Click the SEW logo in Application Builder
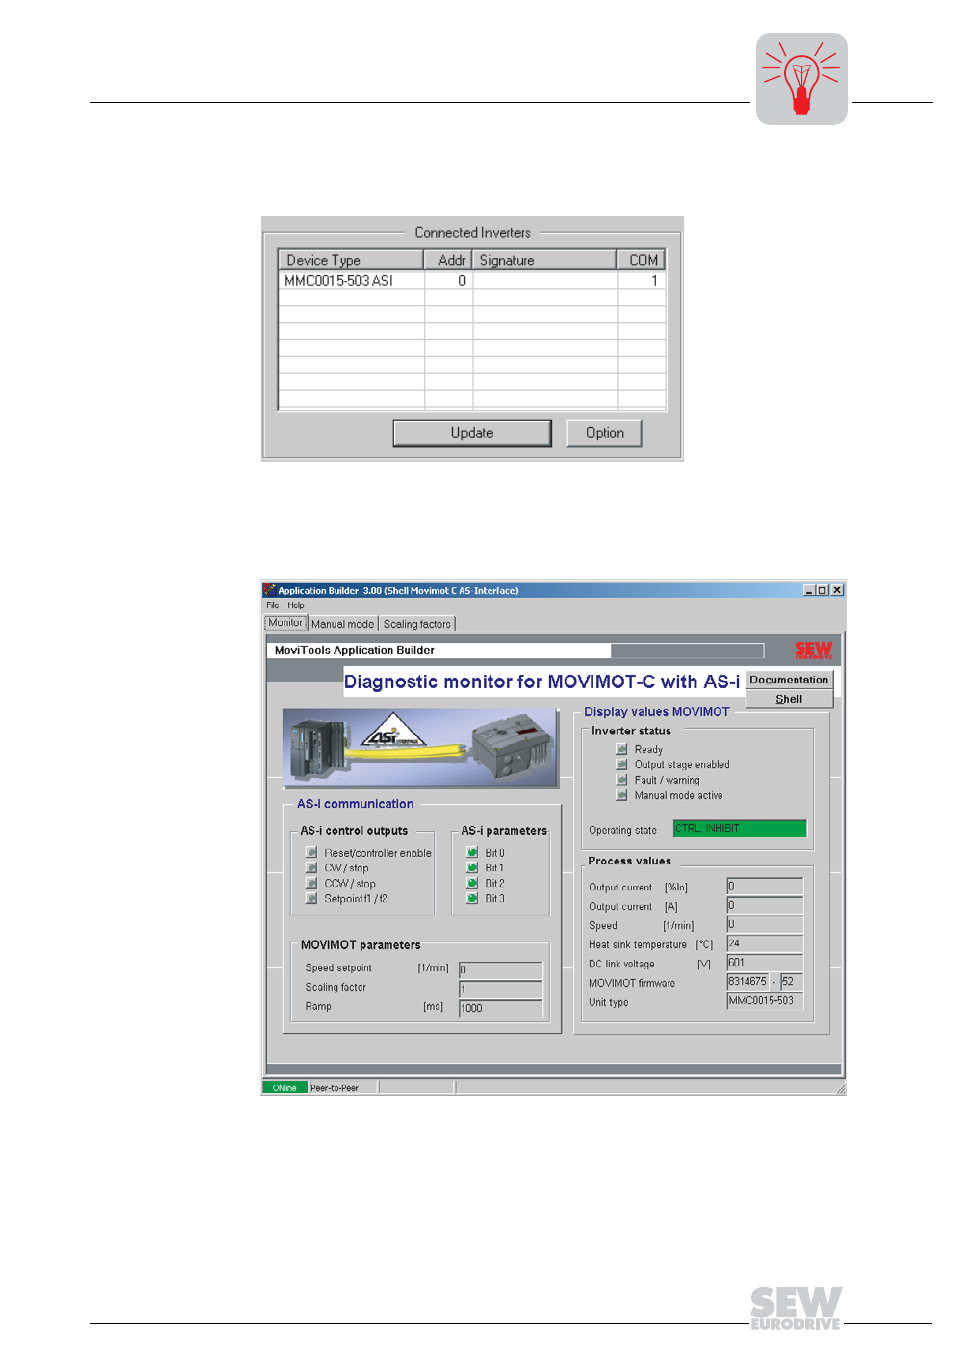 [x=813, y=650]
